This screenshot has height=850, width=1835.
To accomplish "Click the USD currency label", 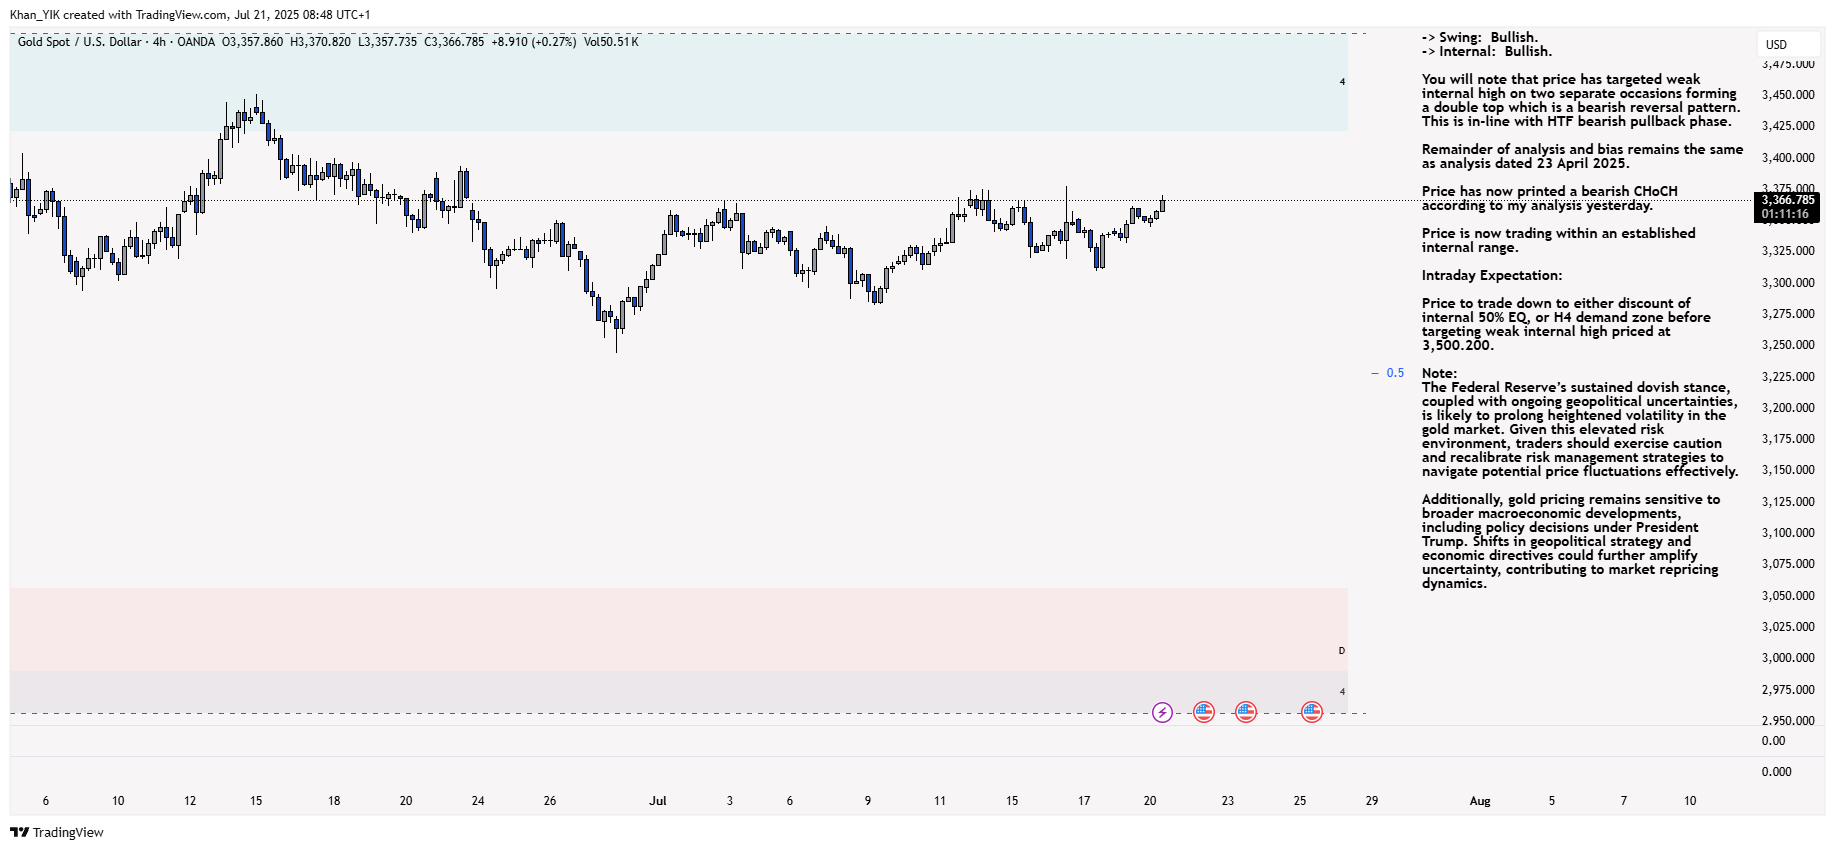I will 1776,44.
